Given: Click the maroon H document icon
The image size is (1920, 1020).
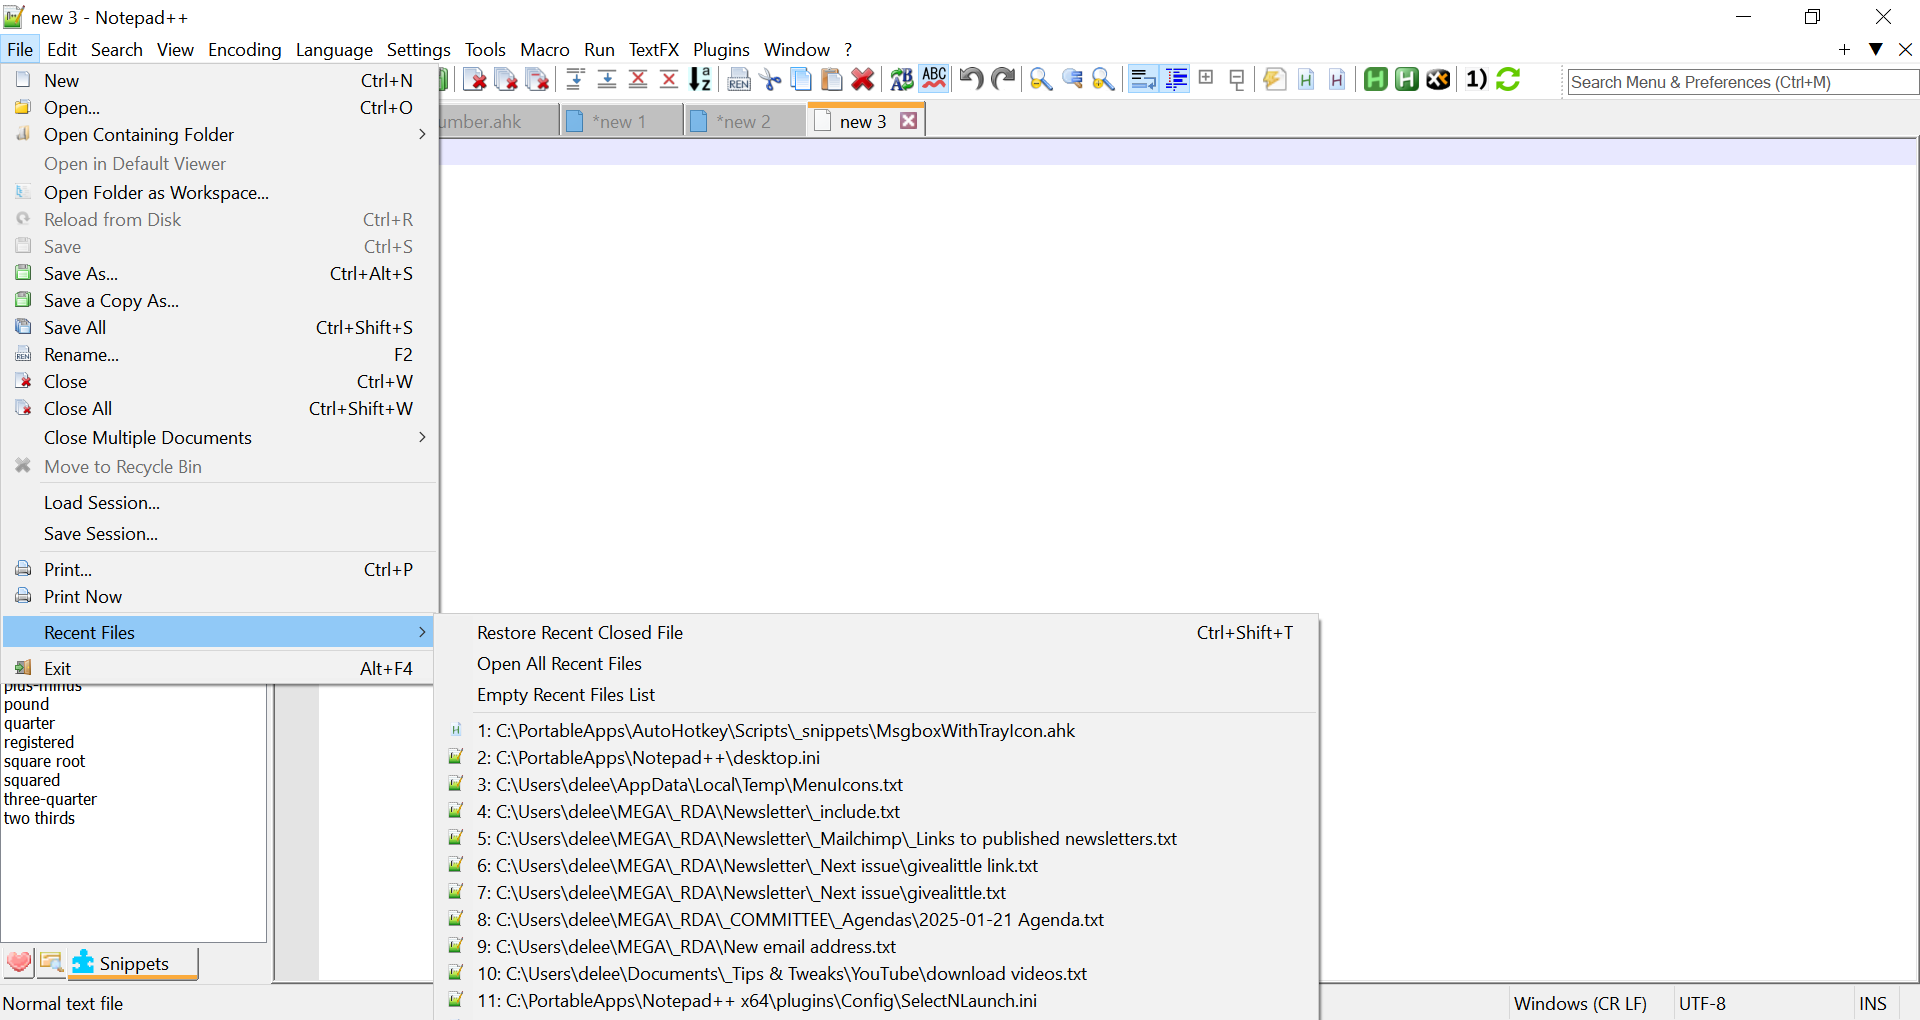Looking at the screenshot, I should tap(1336, 79).
